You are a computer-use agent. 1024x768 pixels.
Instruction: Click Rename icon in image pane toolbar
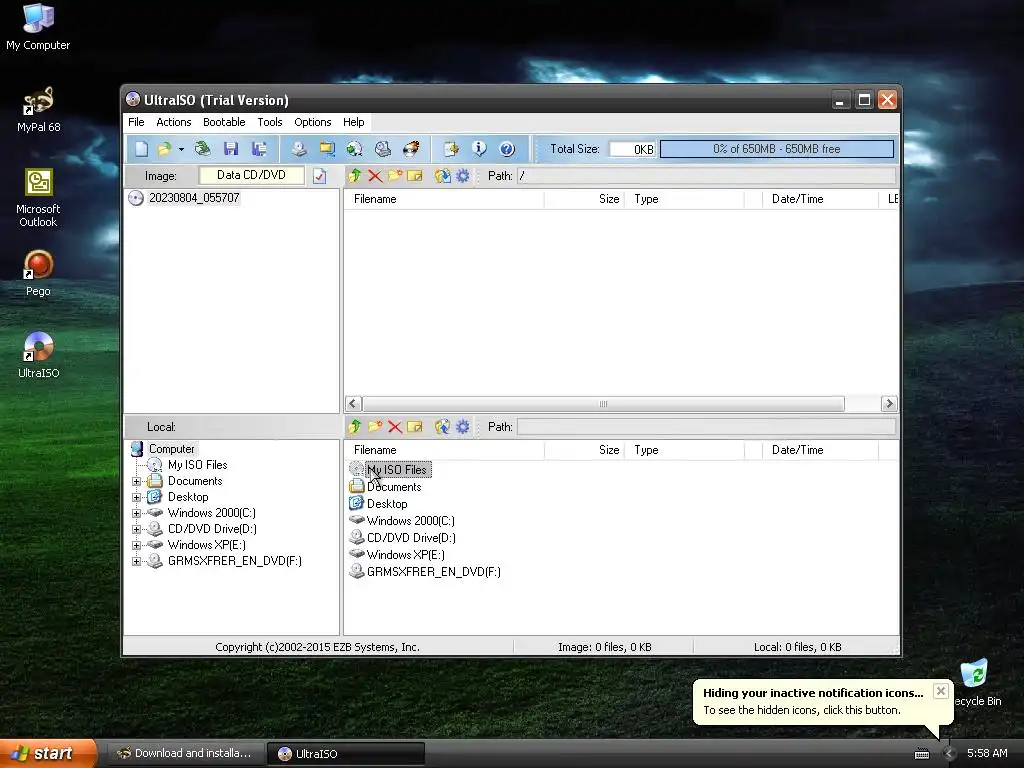click(415, 175)
